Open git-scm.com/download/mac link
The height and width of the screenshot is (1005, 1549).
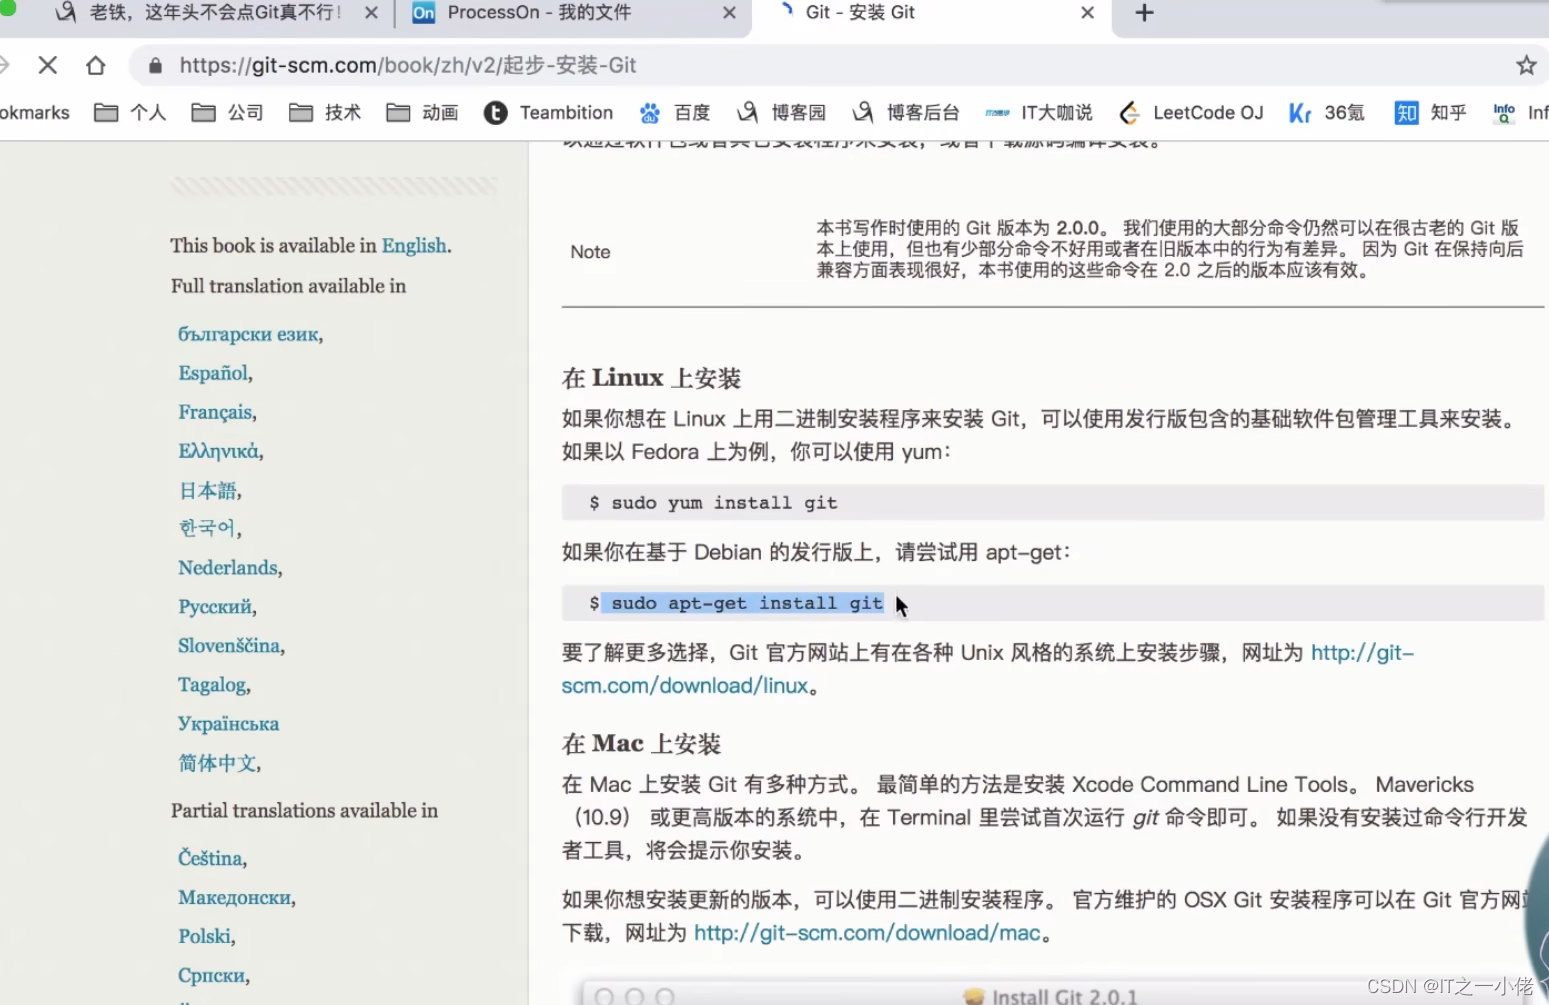pos(867,933)
